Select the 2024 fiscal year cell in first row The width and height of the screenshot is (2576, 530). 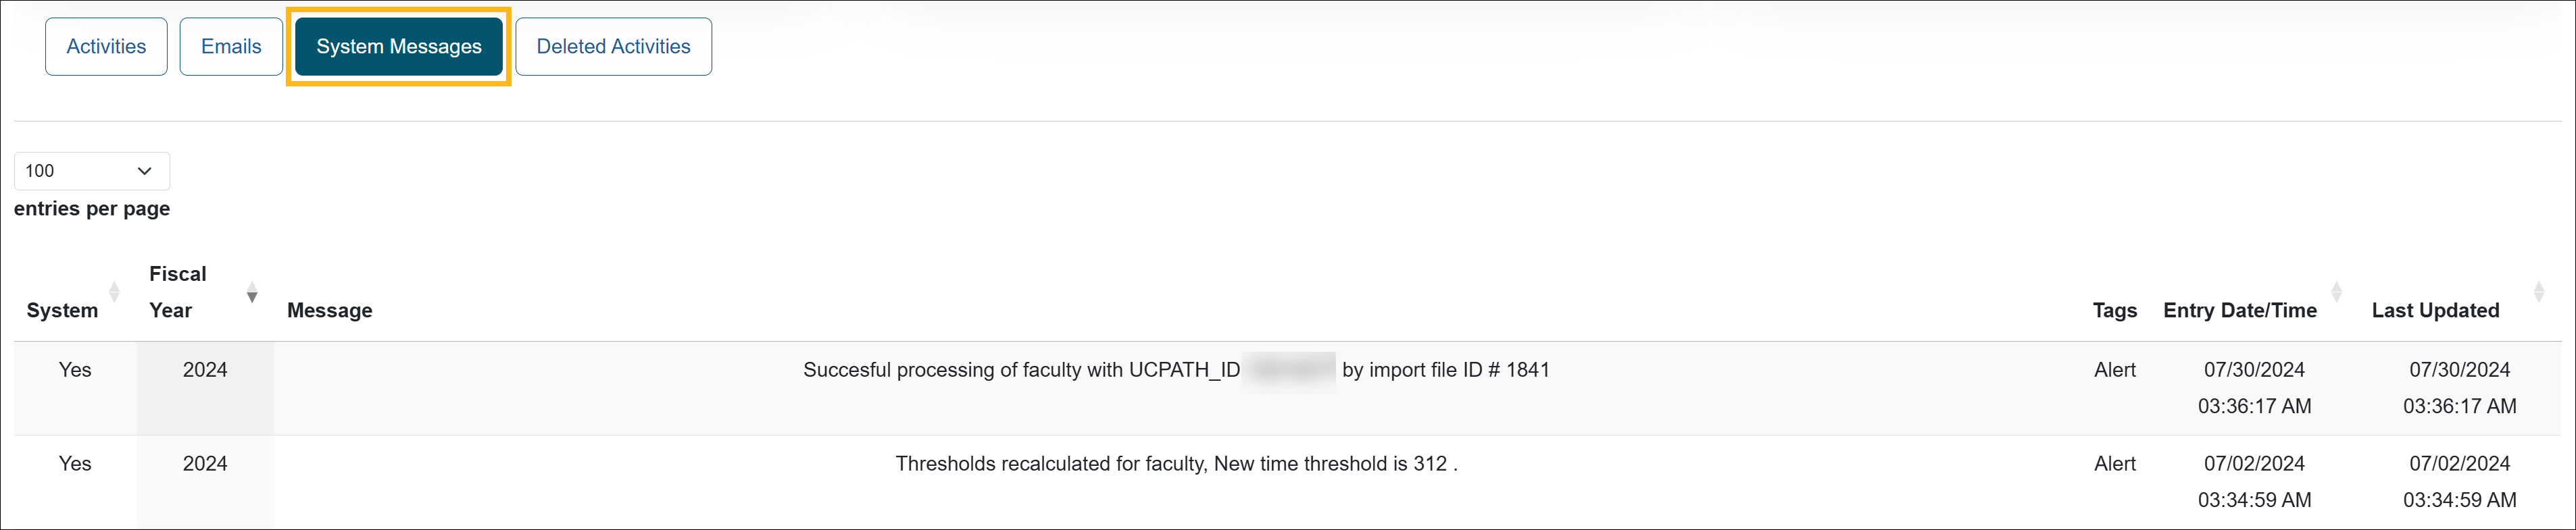[205, 369]
